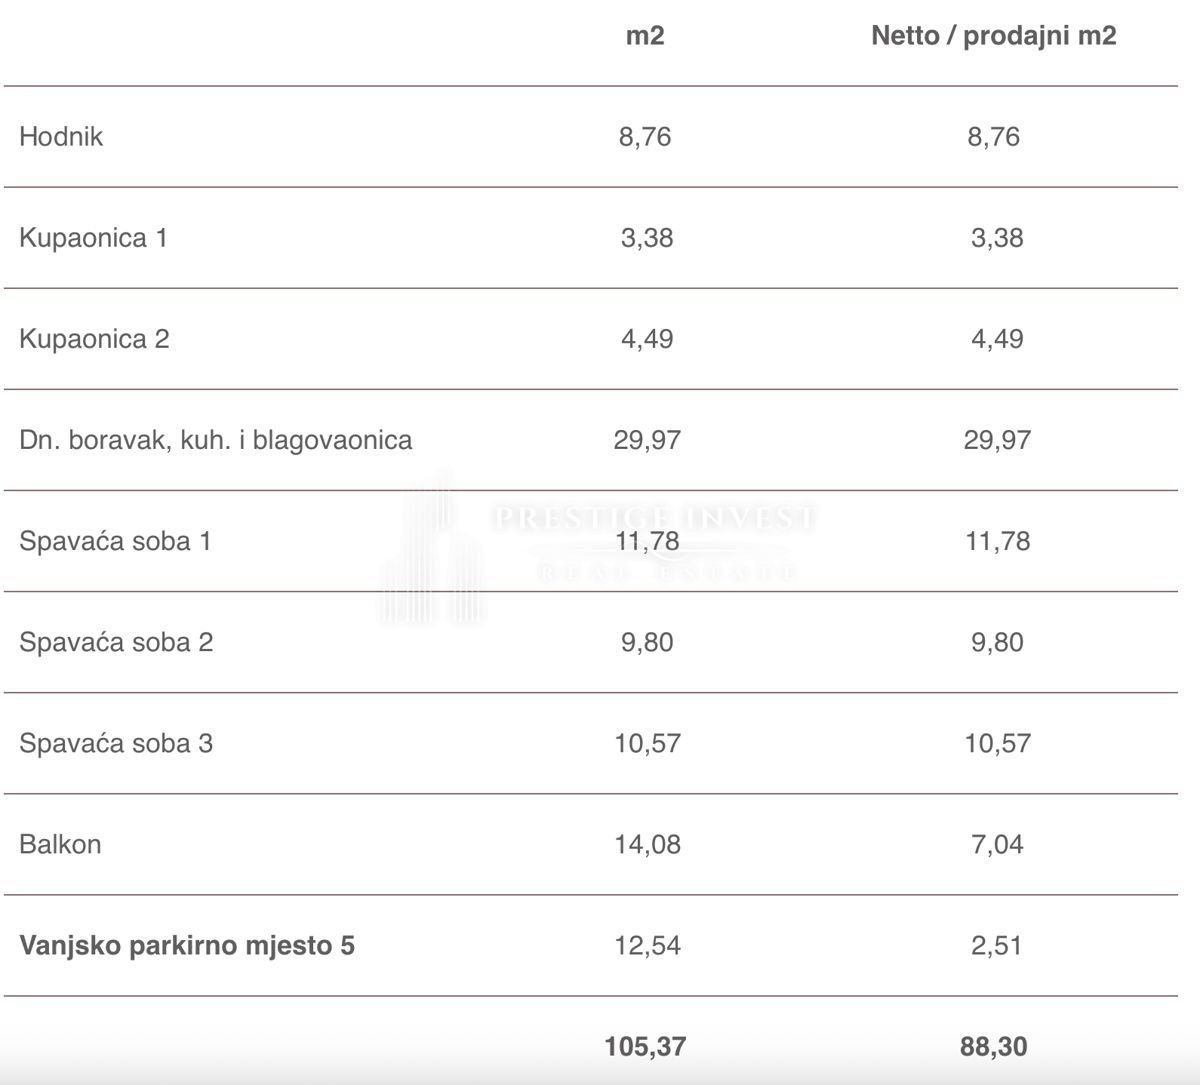The width and height of the screenshot is (1200, 1085).
Task: Click the Spavaća soba 3 label
Action: point(116,743)
